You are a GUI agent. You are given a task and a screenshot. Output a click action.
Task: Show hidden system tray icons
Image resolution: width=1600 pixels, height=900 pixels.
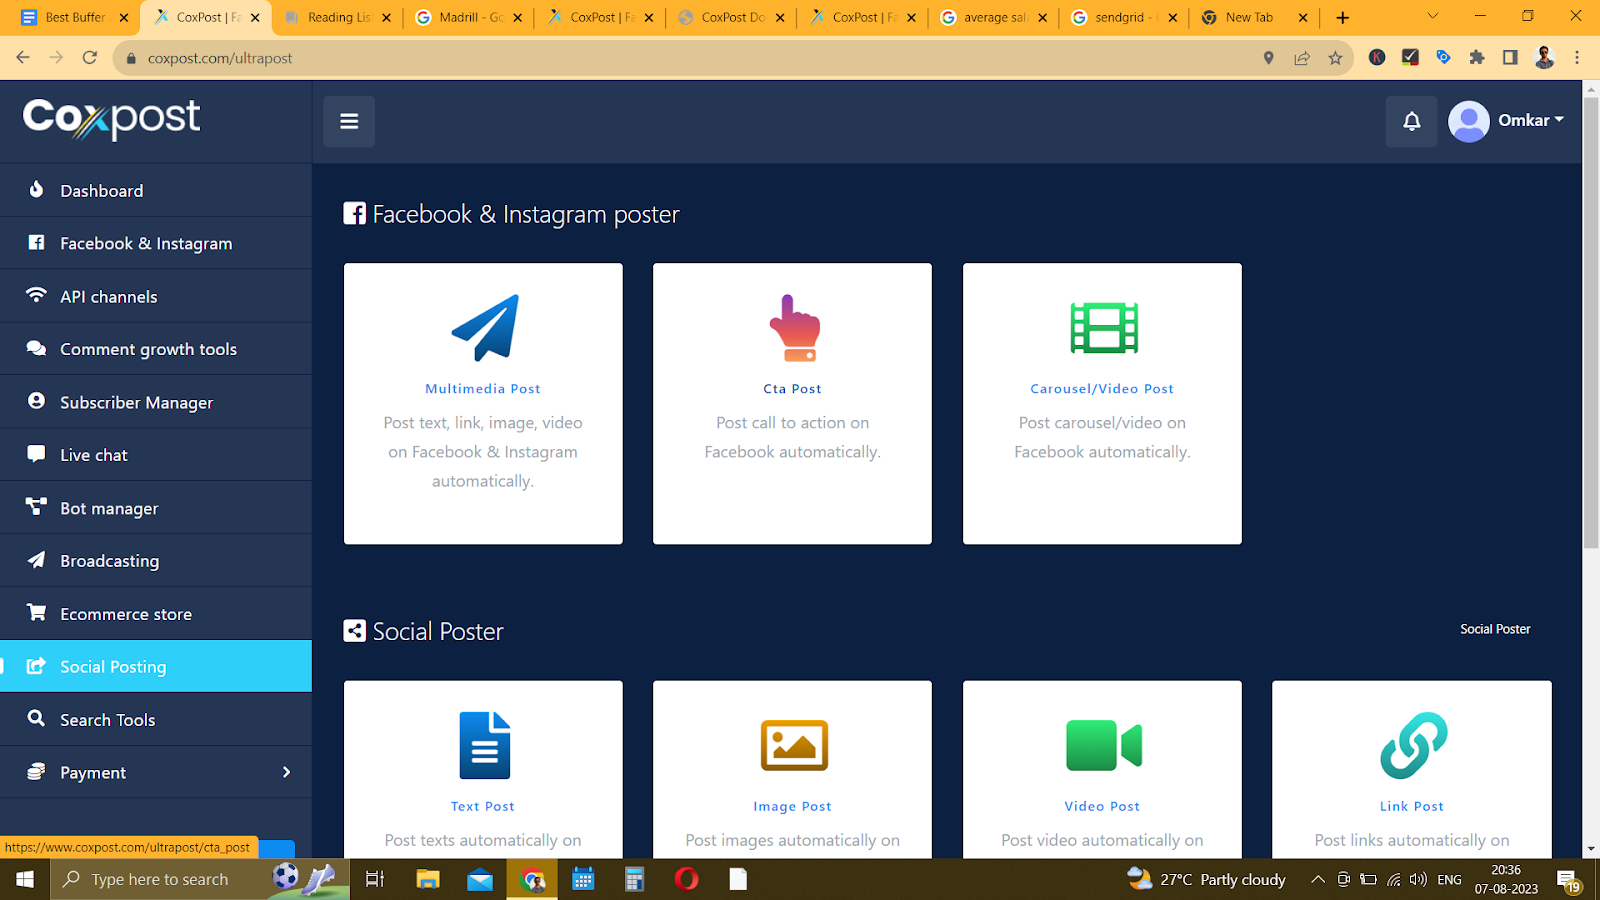[1318, 879]
